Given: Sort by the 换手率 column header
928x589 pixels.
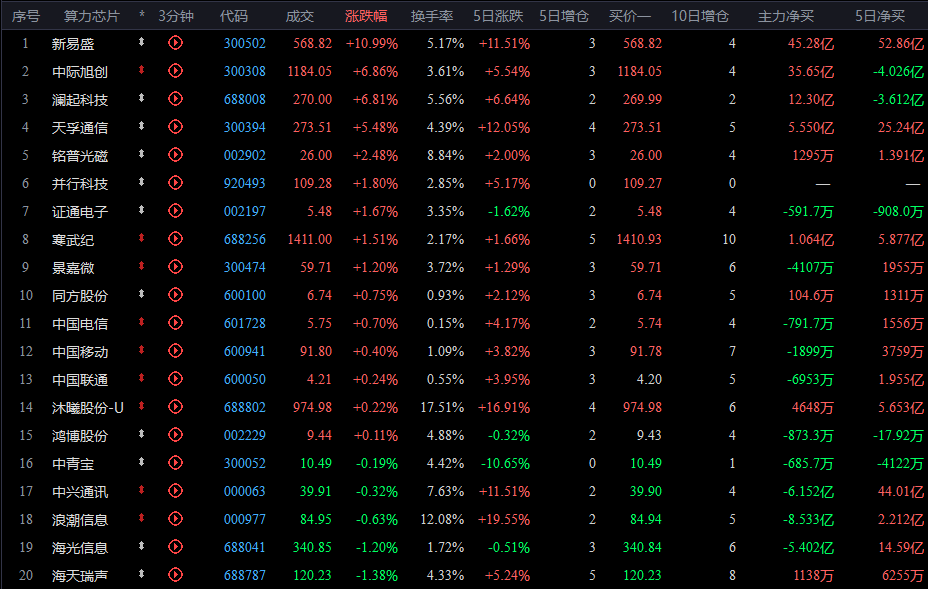Looking at the screenshot, I should point(432,16).
